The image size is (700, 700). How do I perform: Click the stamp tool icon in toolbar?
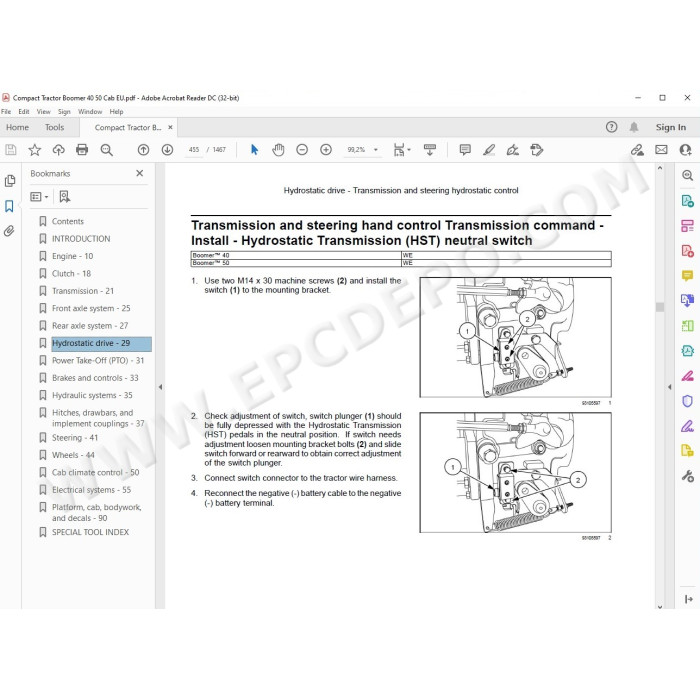(537, 150)
